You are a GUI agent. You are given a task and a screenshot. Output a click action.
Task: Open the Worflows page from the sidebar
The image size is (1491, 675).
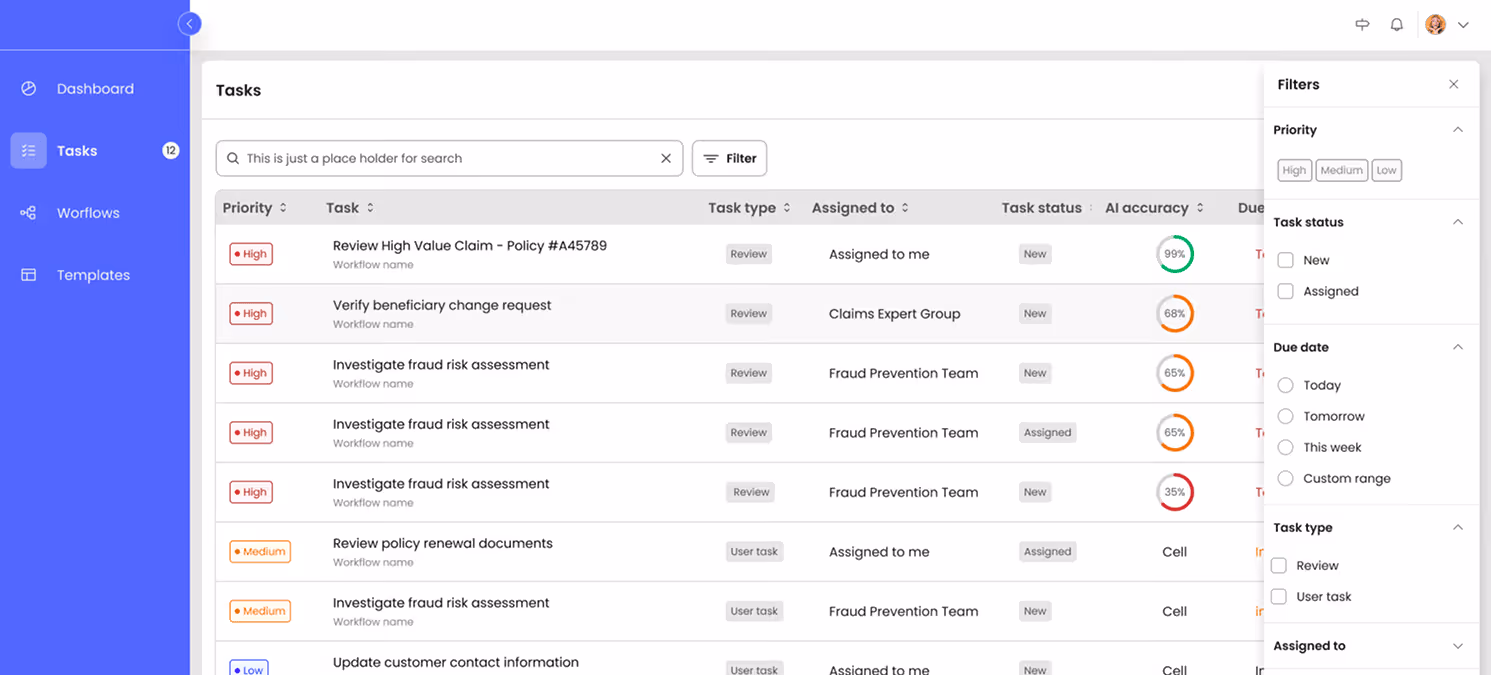(x=88, y=212)
